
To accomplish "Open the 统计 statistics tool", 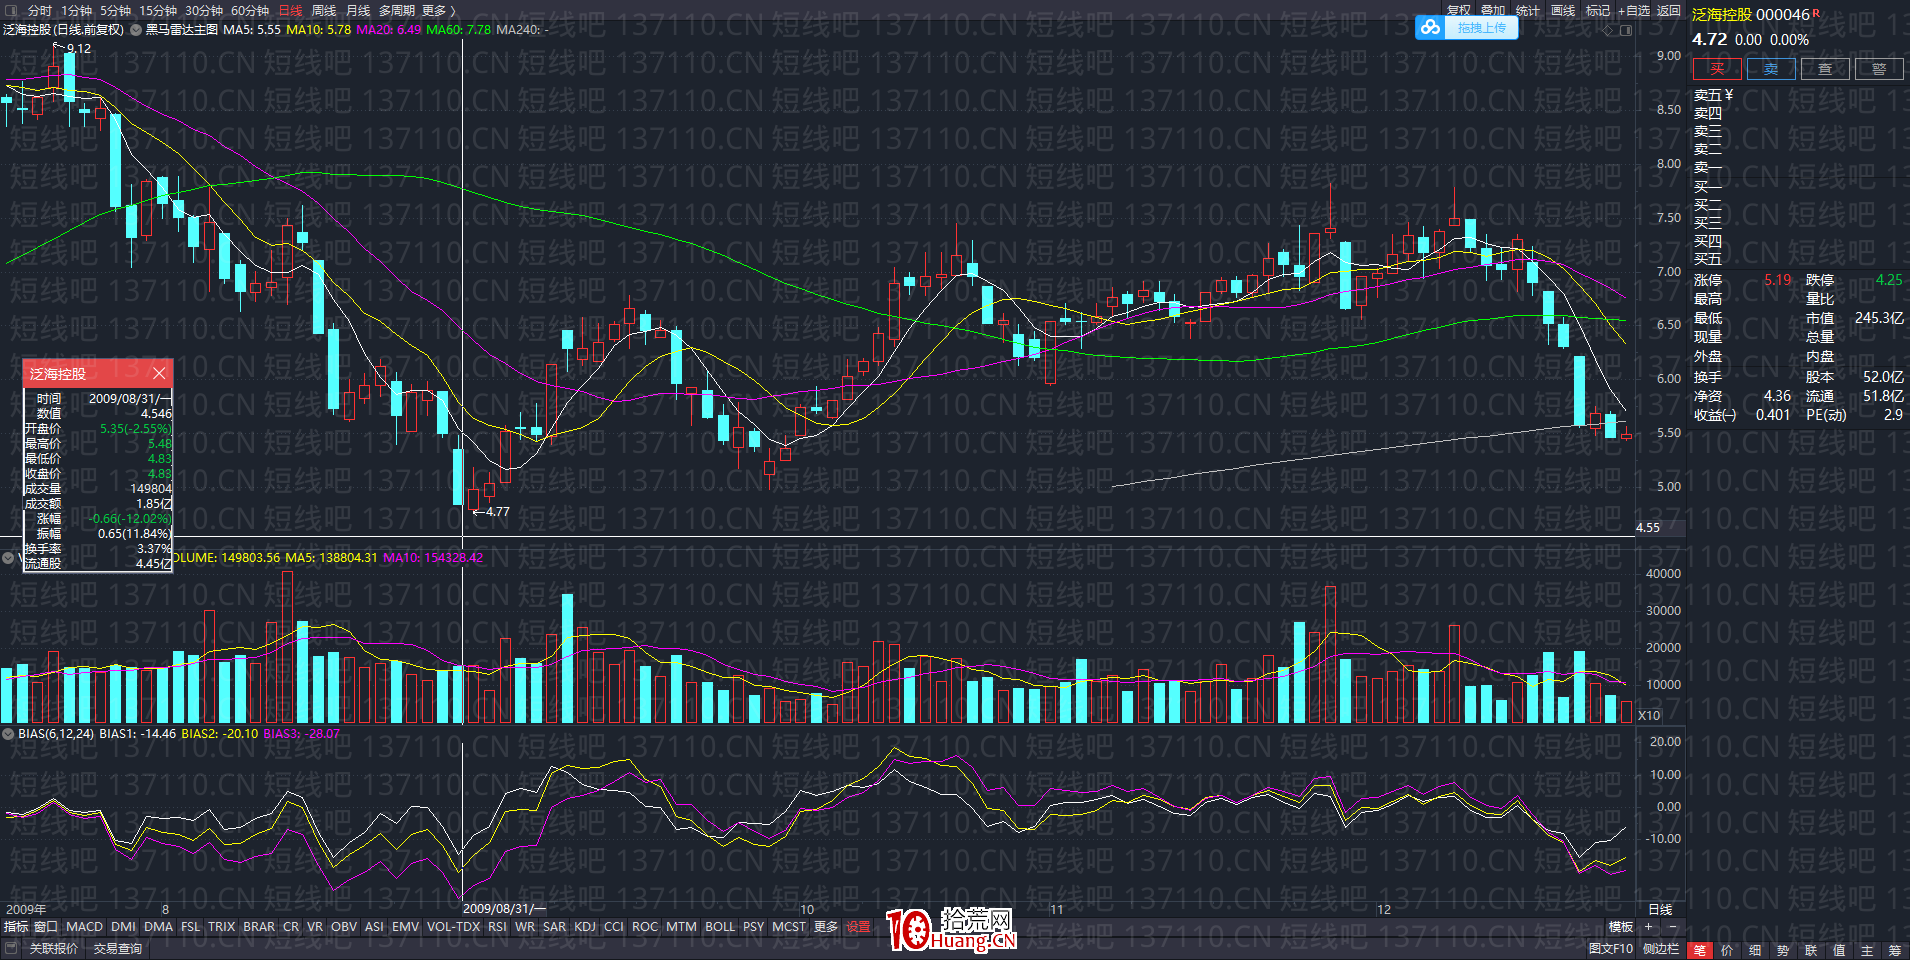I will coord(1528,10).
